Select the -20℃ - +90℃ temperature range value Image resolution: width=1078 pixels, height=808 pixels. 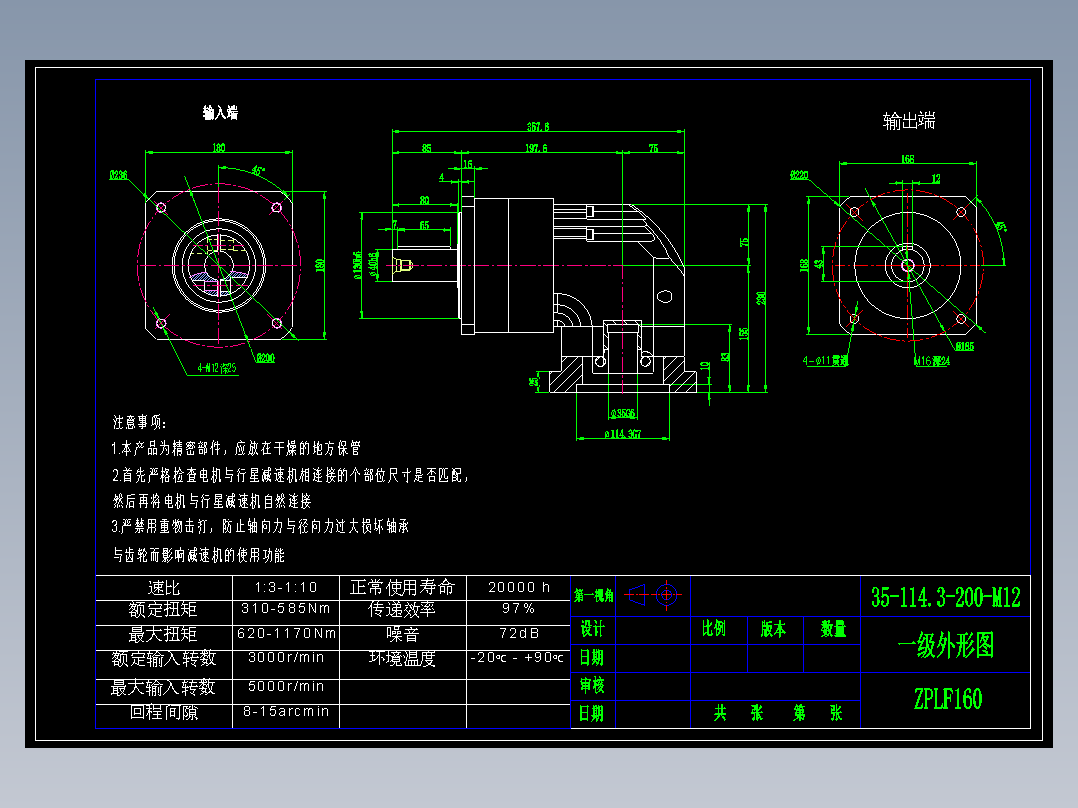516,659
